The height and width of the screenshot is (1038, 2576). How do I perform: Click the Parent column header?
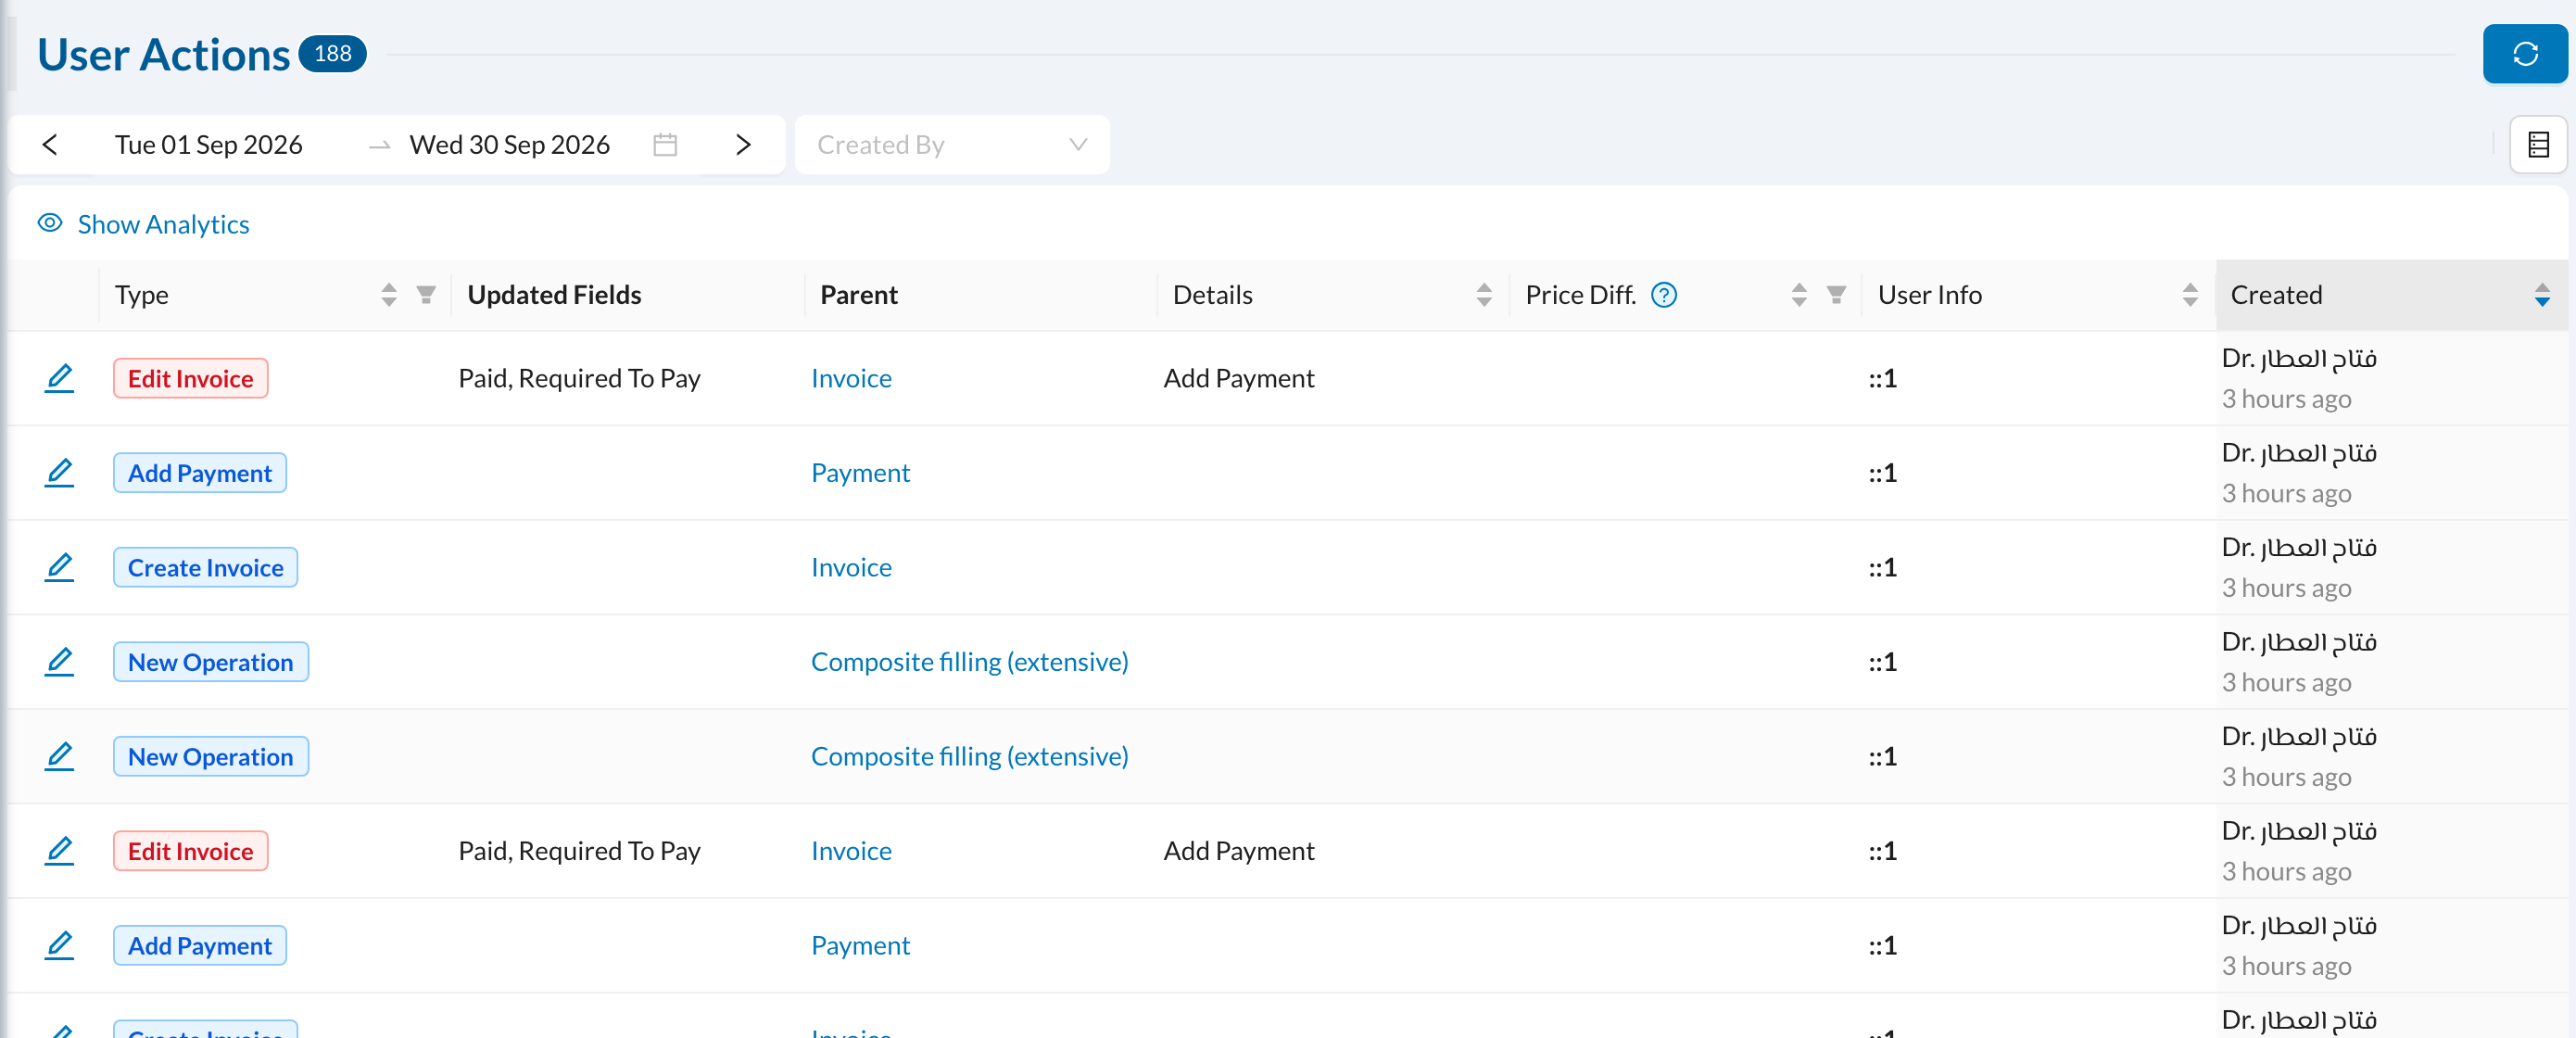click(858, 295)
